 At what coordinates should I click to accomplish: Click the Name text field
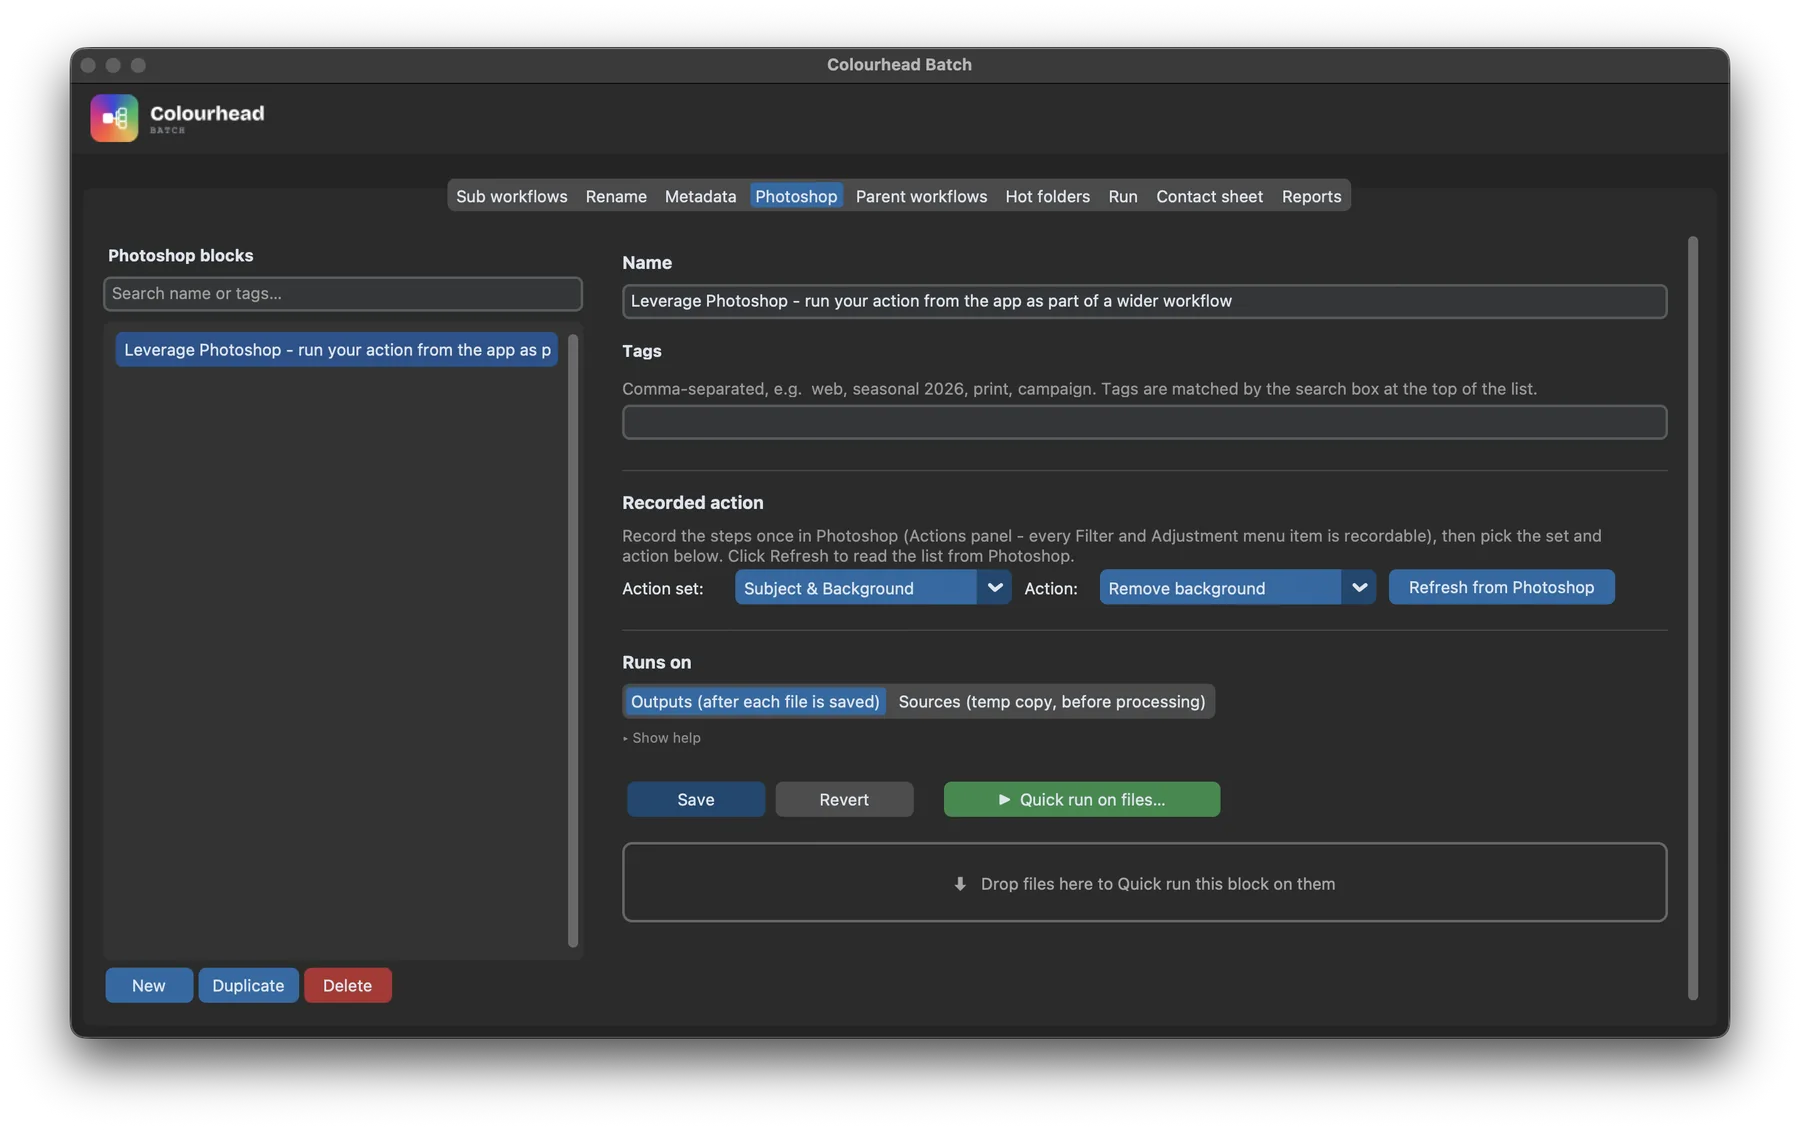(x=1144, y=301)
